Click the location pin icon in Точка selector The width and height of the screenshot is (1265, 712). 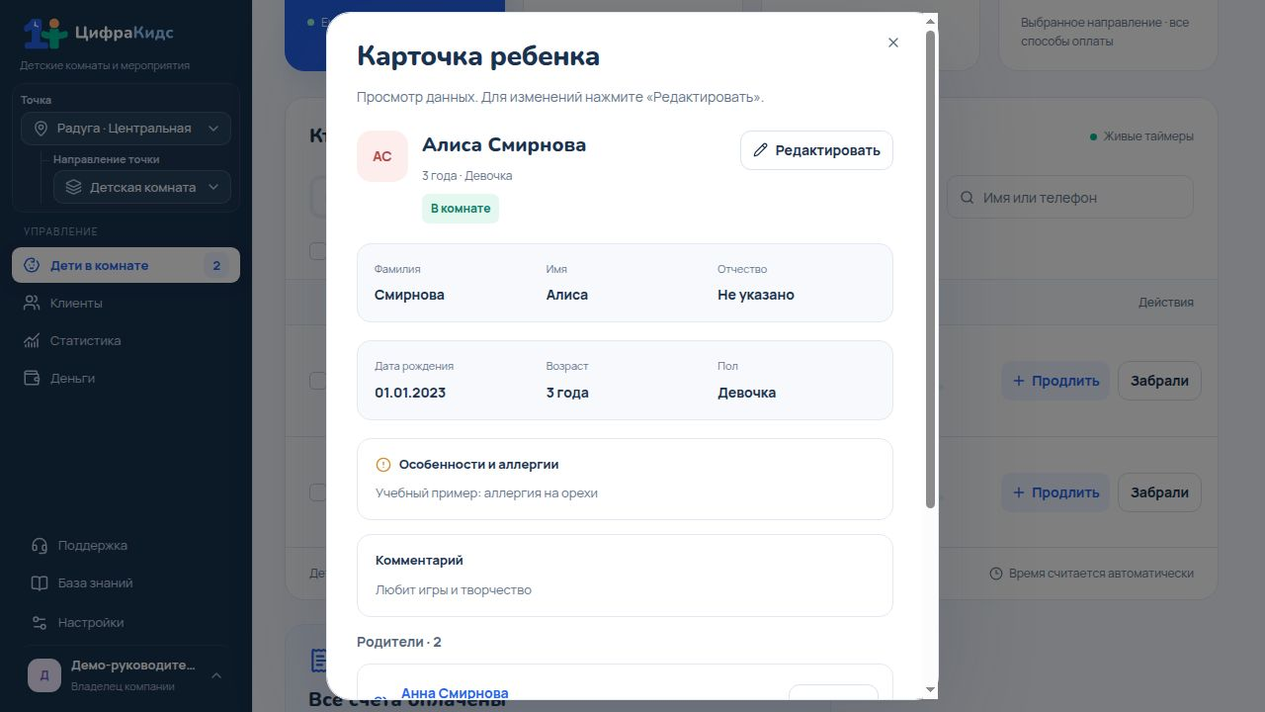click(x=41, y=128)
